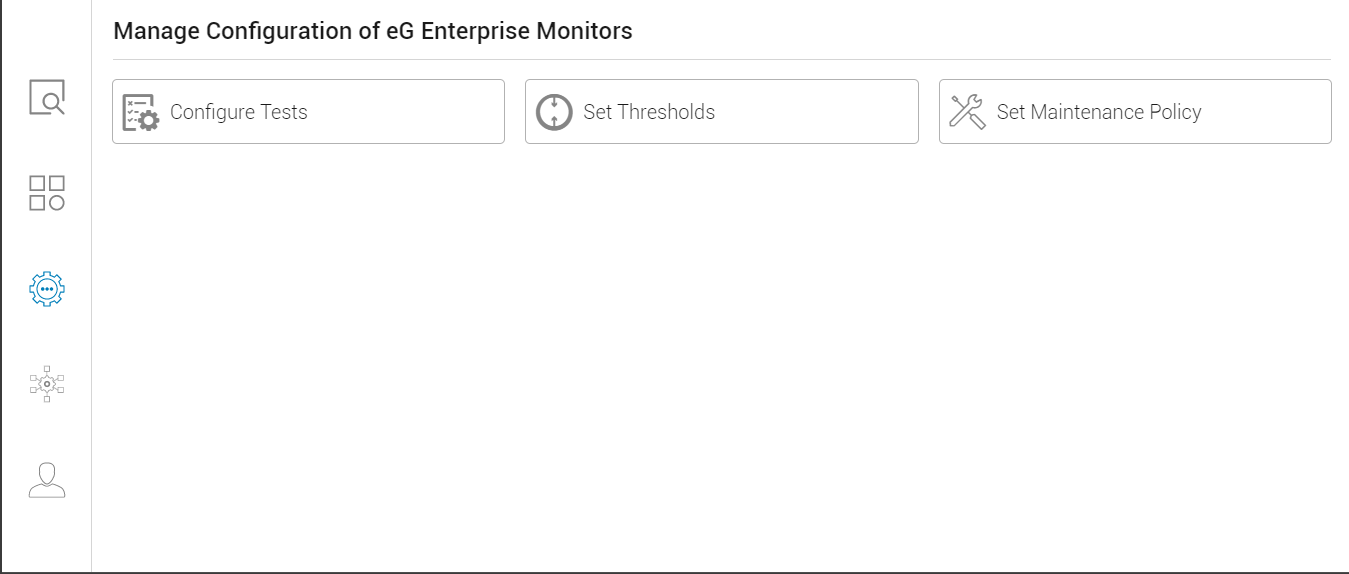Click the blank content area below the tiles
Viewport: 1349px width, 574px height.
[x=720, y=360]
